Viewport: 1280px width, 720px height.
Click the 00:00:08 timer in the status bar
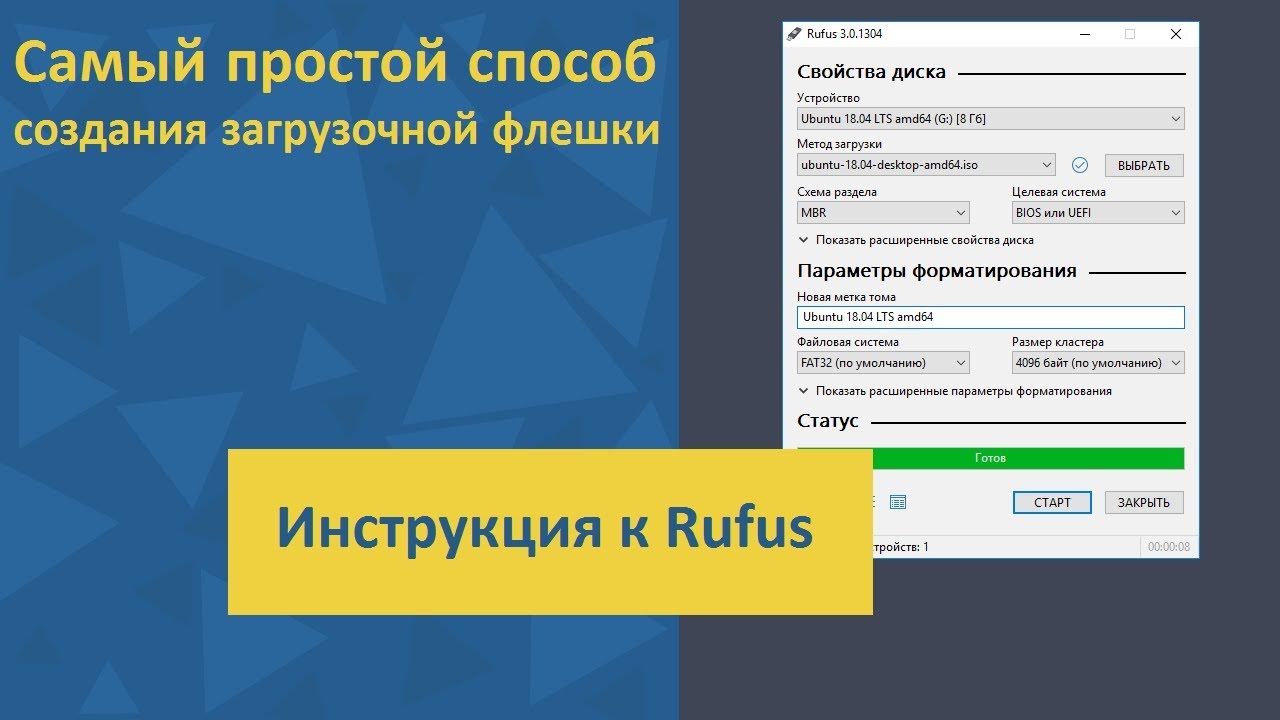(1168, 547)
